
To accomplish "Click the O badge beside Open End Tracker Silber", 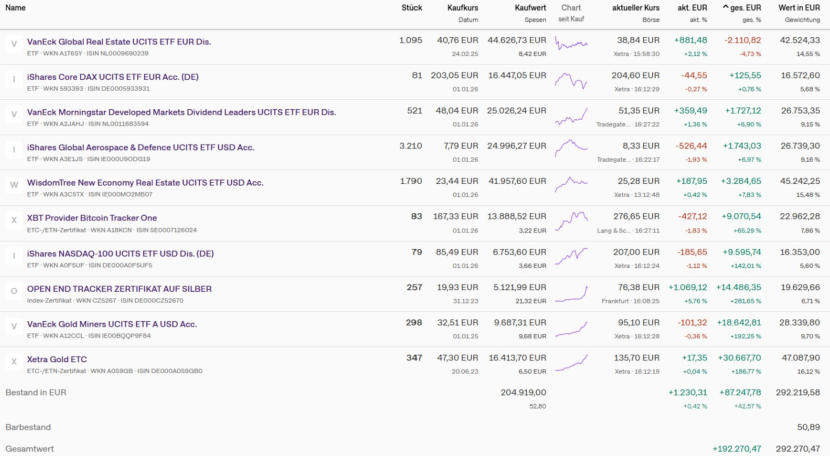I will point(13,292).
